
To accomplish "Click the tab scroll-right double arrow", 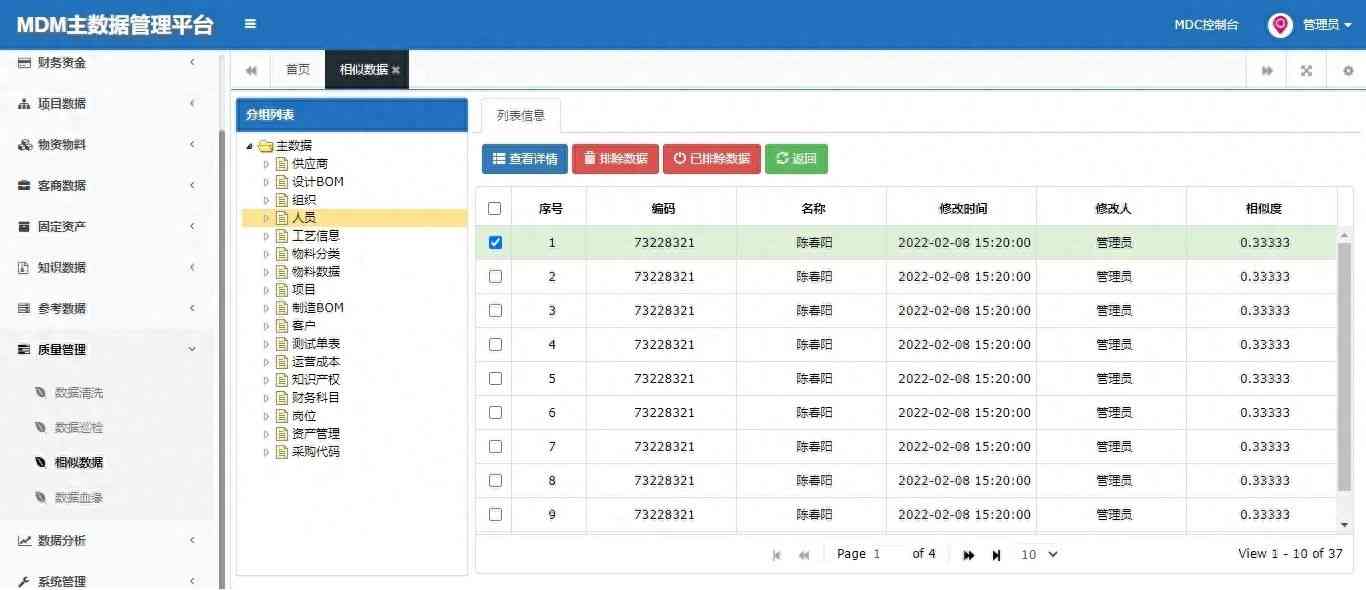I will click(1267, 70).
